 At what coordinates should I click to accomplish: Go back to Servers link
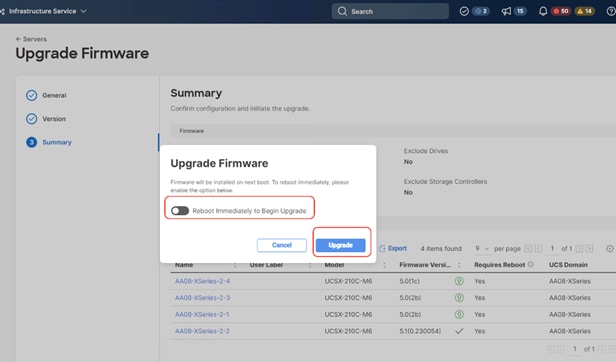click(31, 39)
